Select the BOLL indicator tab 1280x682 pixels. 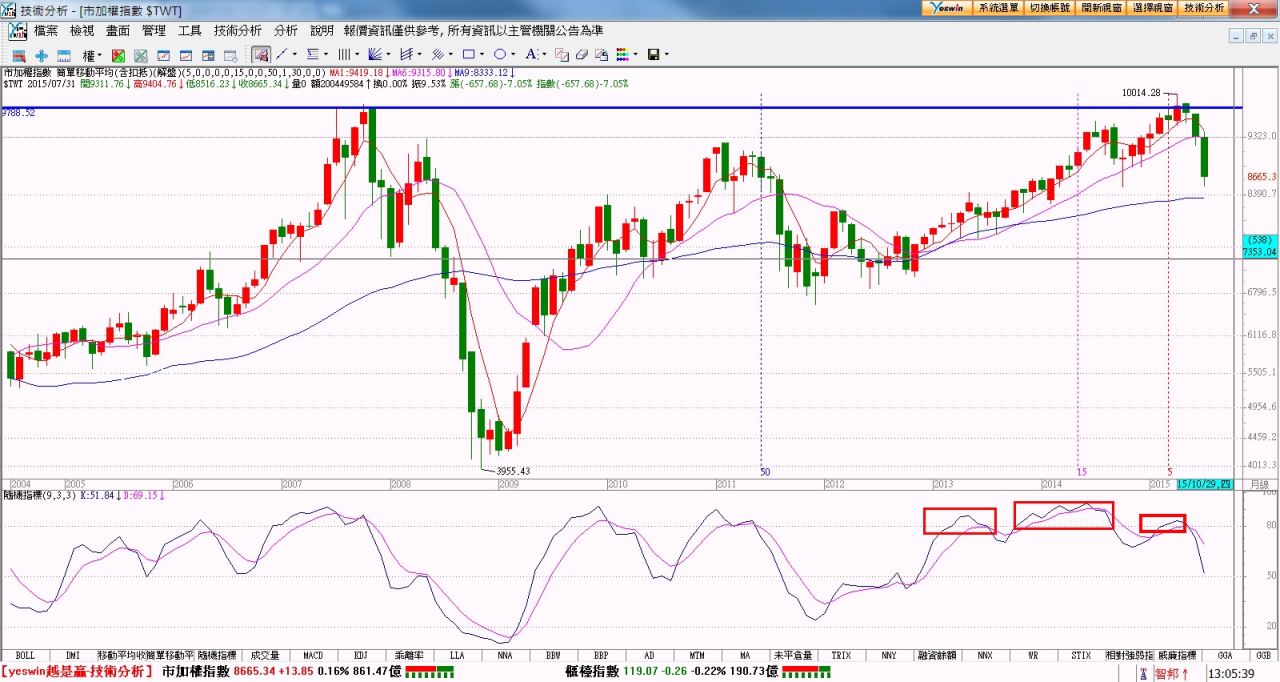pyautogui.click(x=25, y=655)
